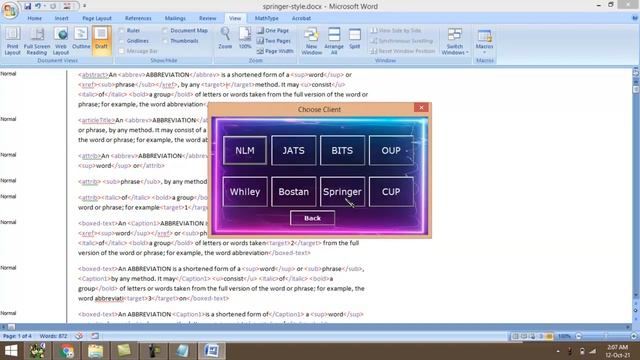Open the Acrobat tab

point(301,18)
